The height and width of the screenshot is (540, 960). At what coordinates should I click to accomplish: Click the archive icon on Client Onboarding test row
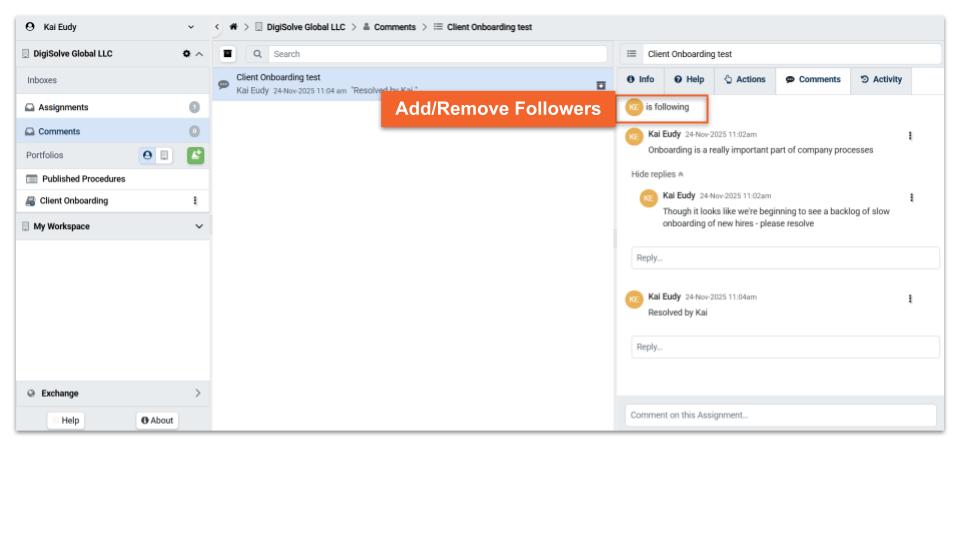coord(601,86)
